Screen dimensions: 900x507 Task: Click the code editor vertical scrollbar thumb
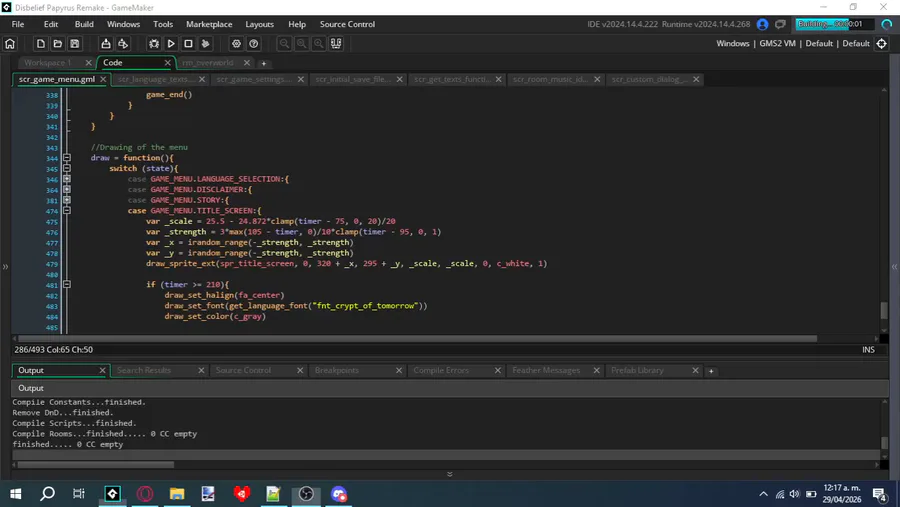(x=884, y=310)
